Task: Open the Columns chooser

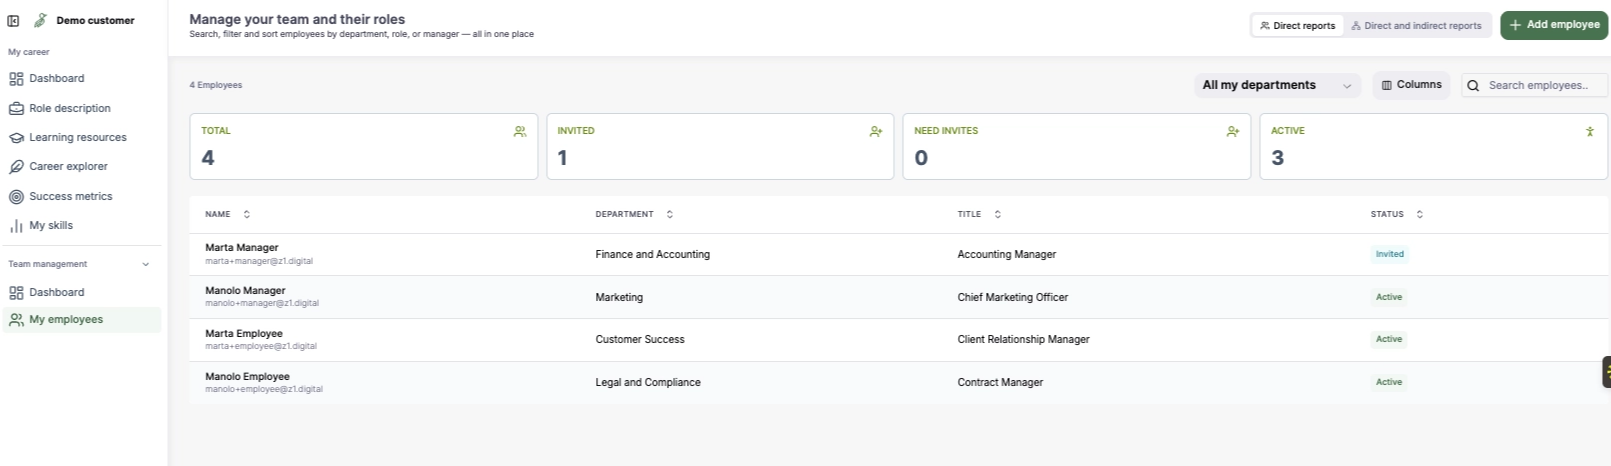Action: 1411,85
